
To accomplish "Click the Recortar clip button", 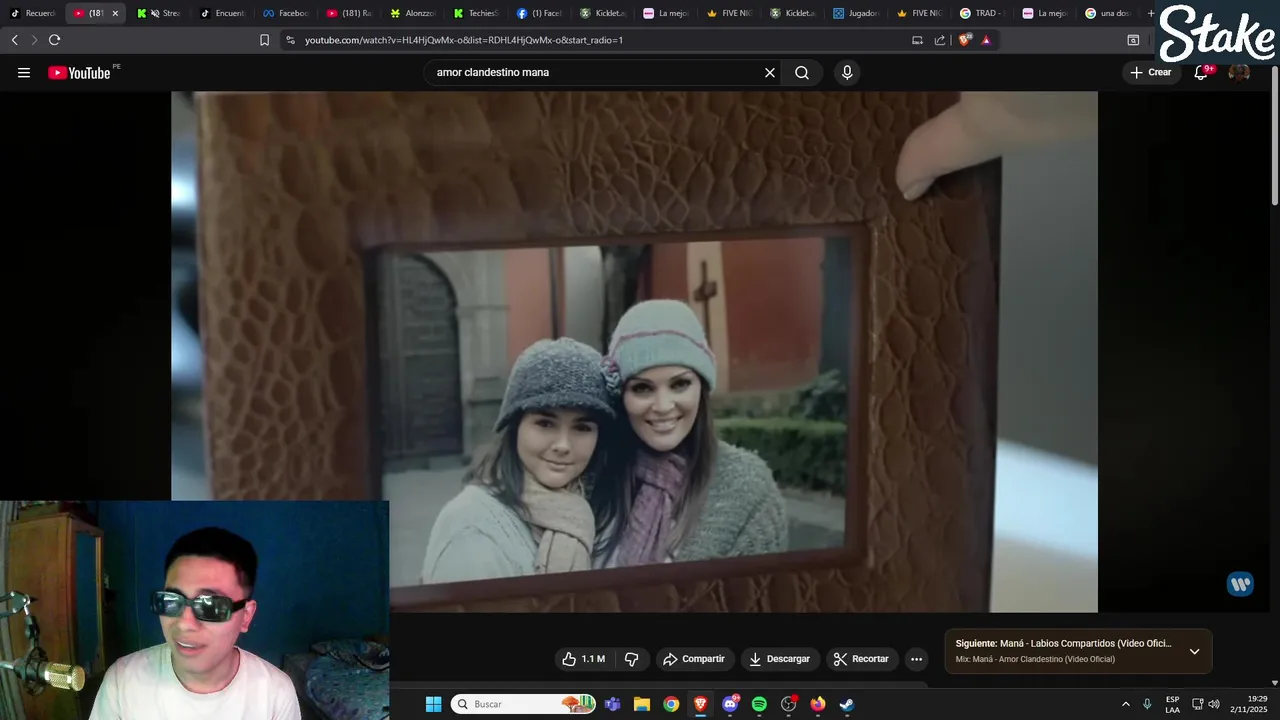I will click(x=861, y=659).
